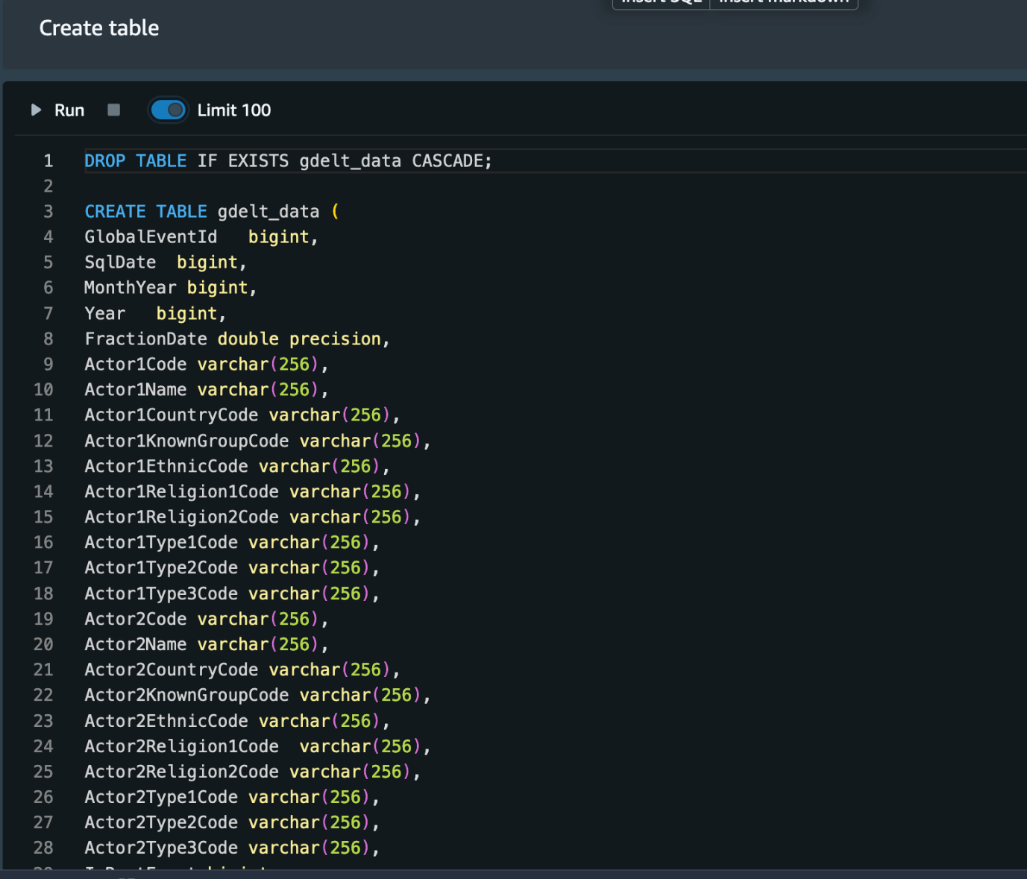The height and width of the screenshot is (879, 1027).
Task: Click the Actor1Type2Code varchar line
Action: pos(232,568)
